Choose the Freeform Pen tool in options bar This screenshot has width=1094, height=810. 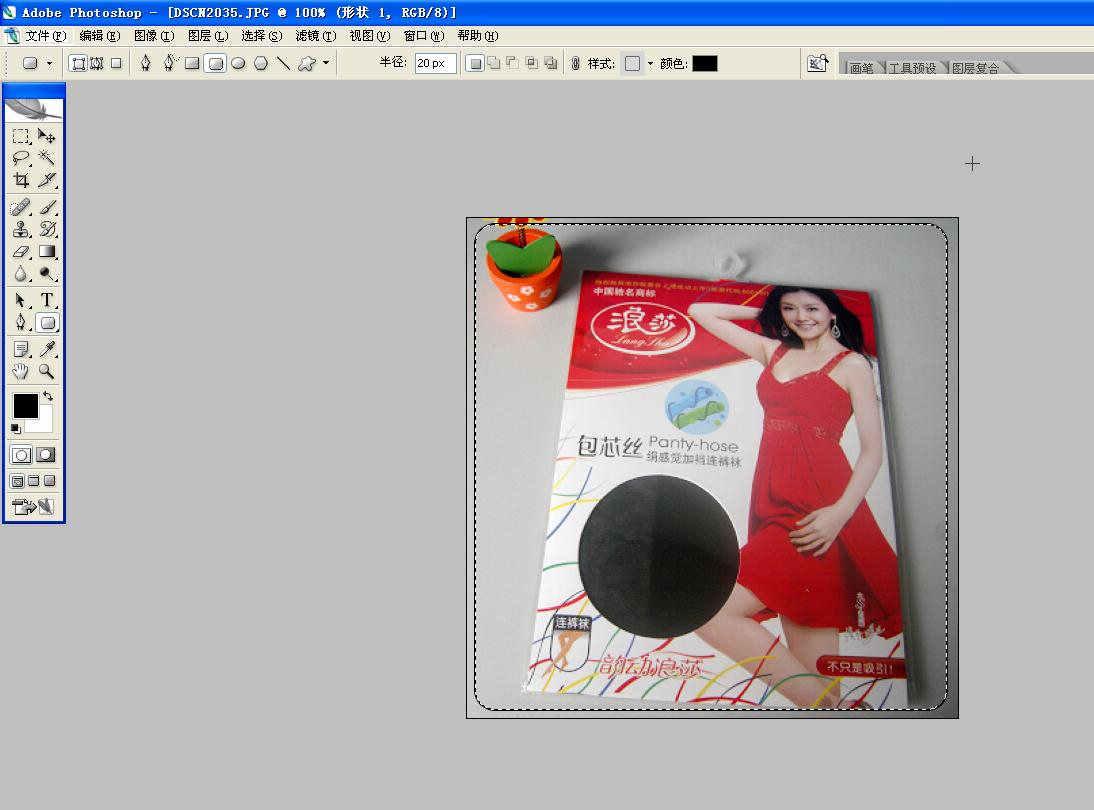[170, 63]
